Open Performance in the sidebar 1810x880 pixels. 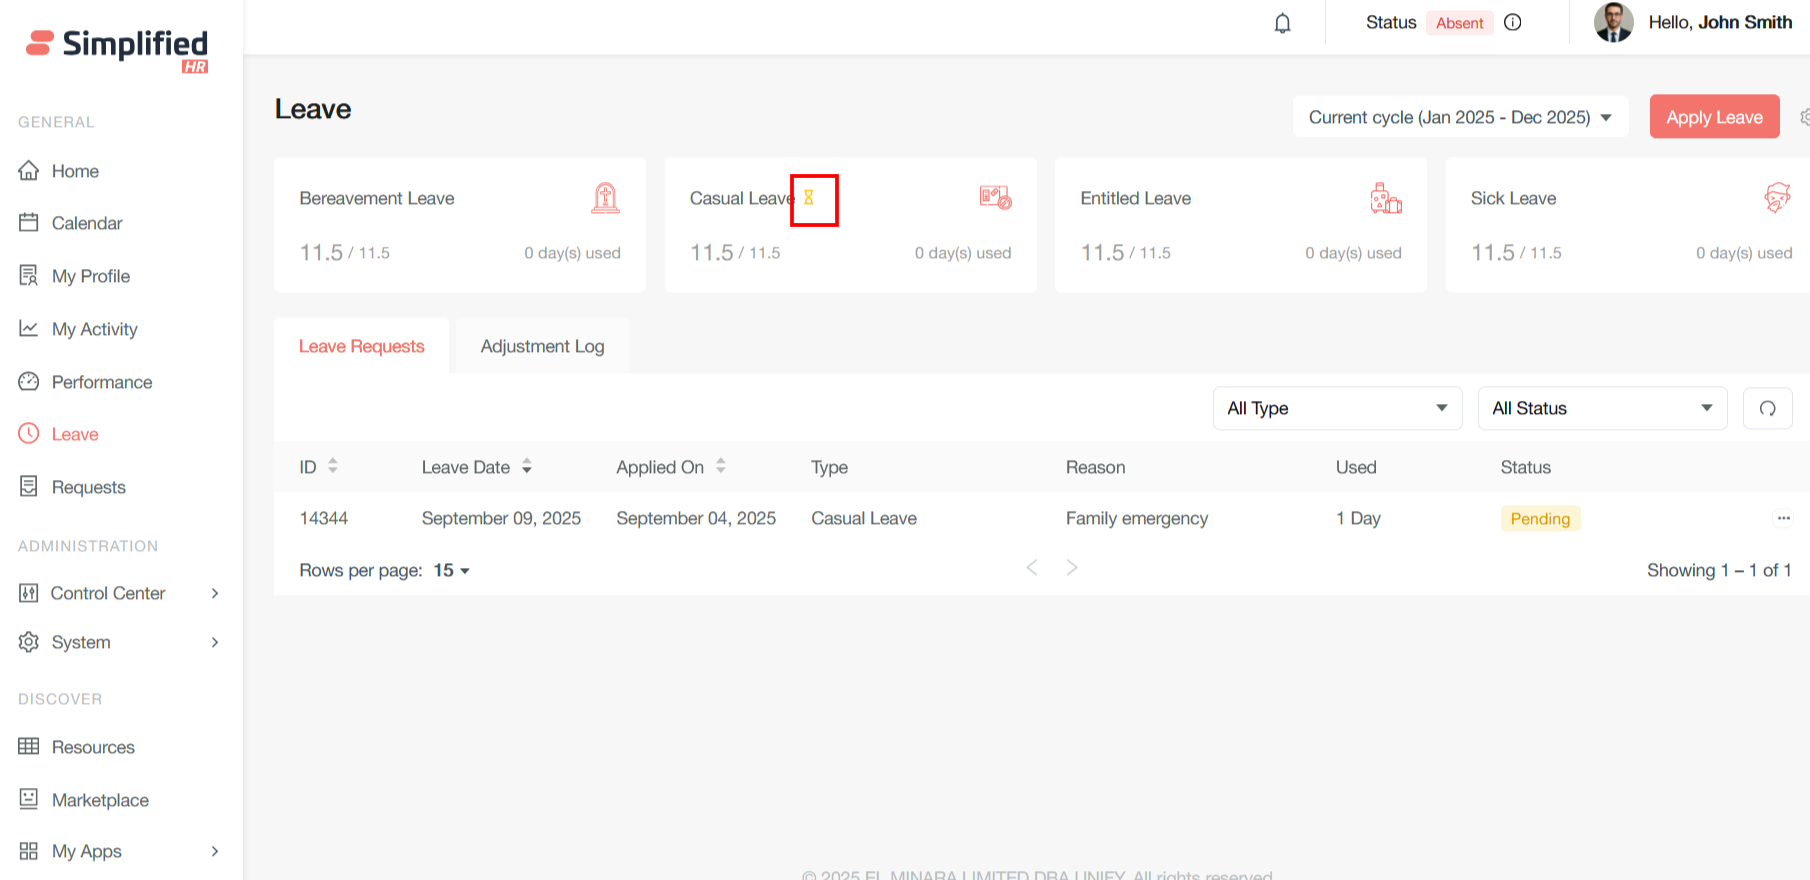[102, 382]
